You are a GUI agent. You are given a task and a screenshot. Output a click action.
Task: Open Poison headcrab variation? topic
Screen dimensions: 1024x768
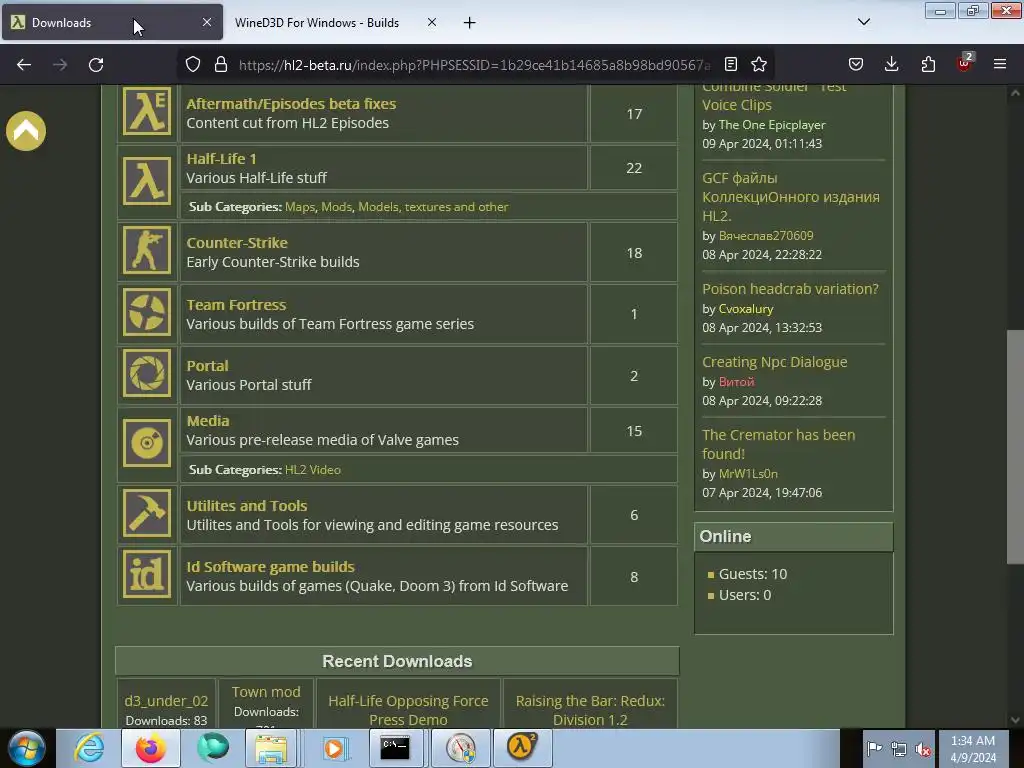[790, 289]
